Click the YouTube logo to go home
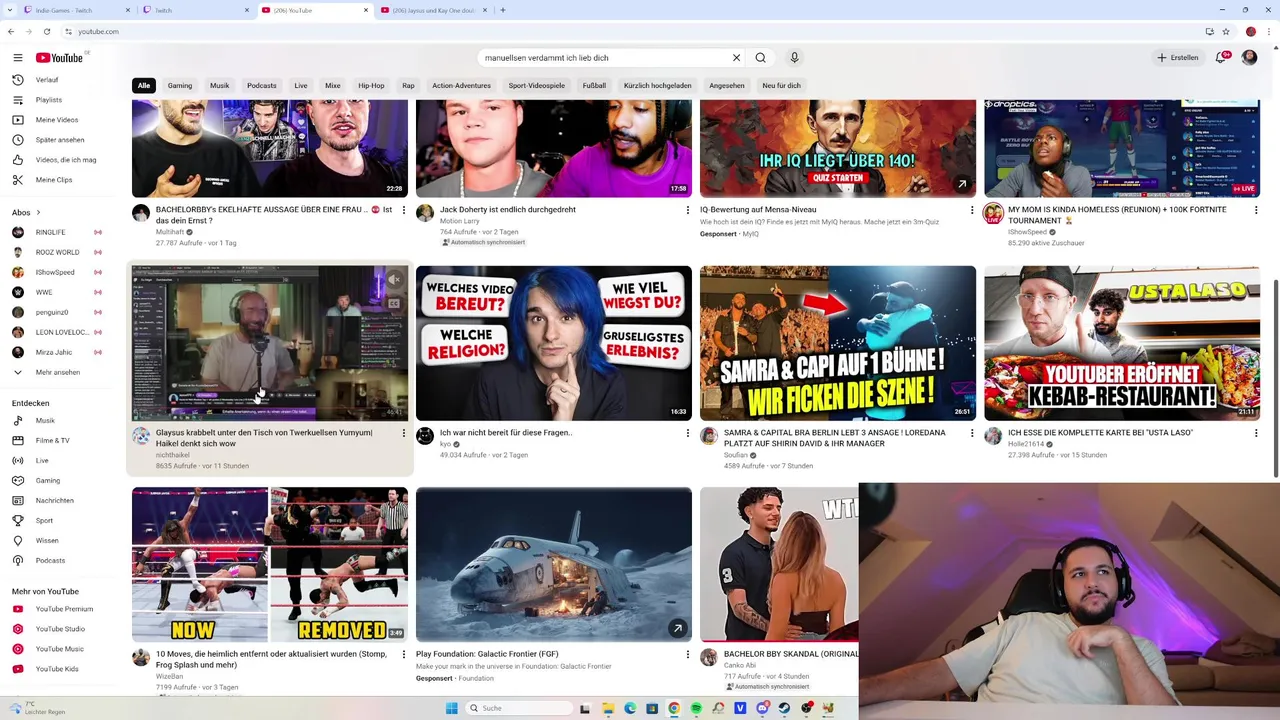Image resolution: width=1280 pixels, height=720 pixels. tap(60, 58)
